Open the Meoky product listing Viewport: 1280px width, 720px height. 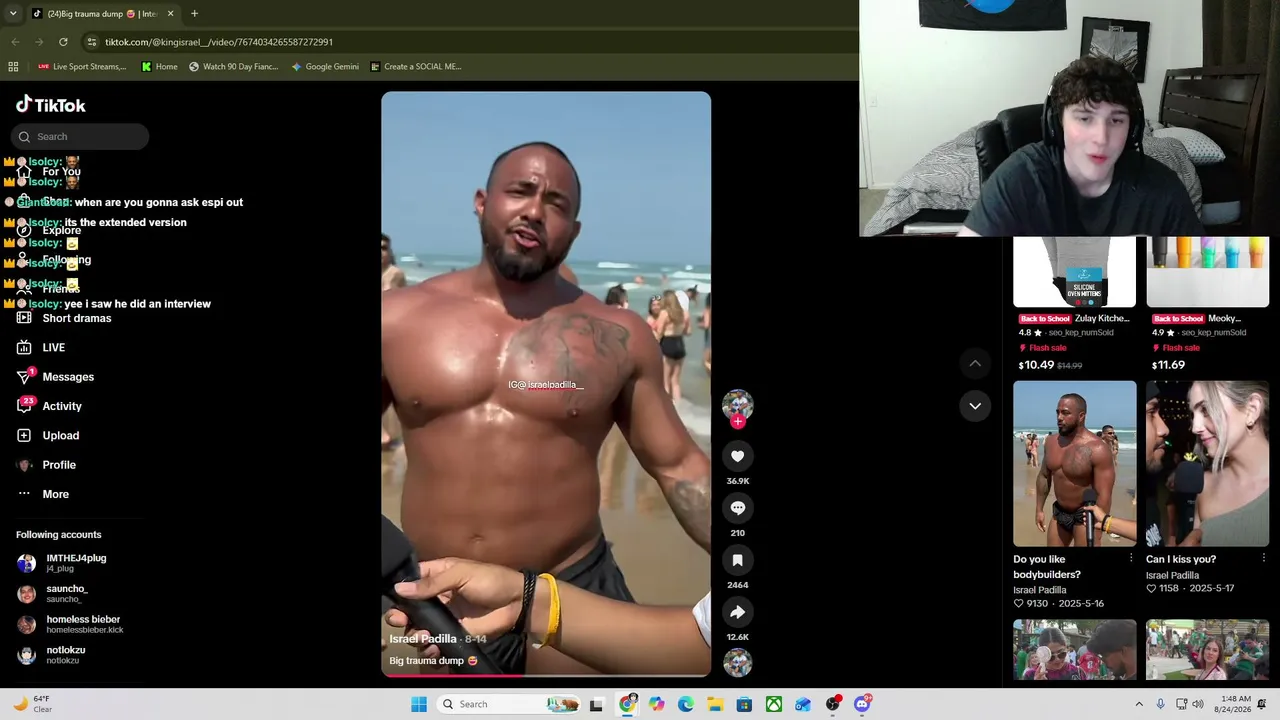(x=1208, y=304)
